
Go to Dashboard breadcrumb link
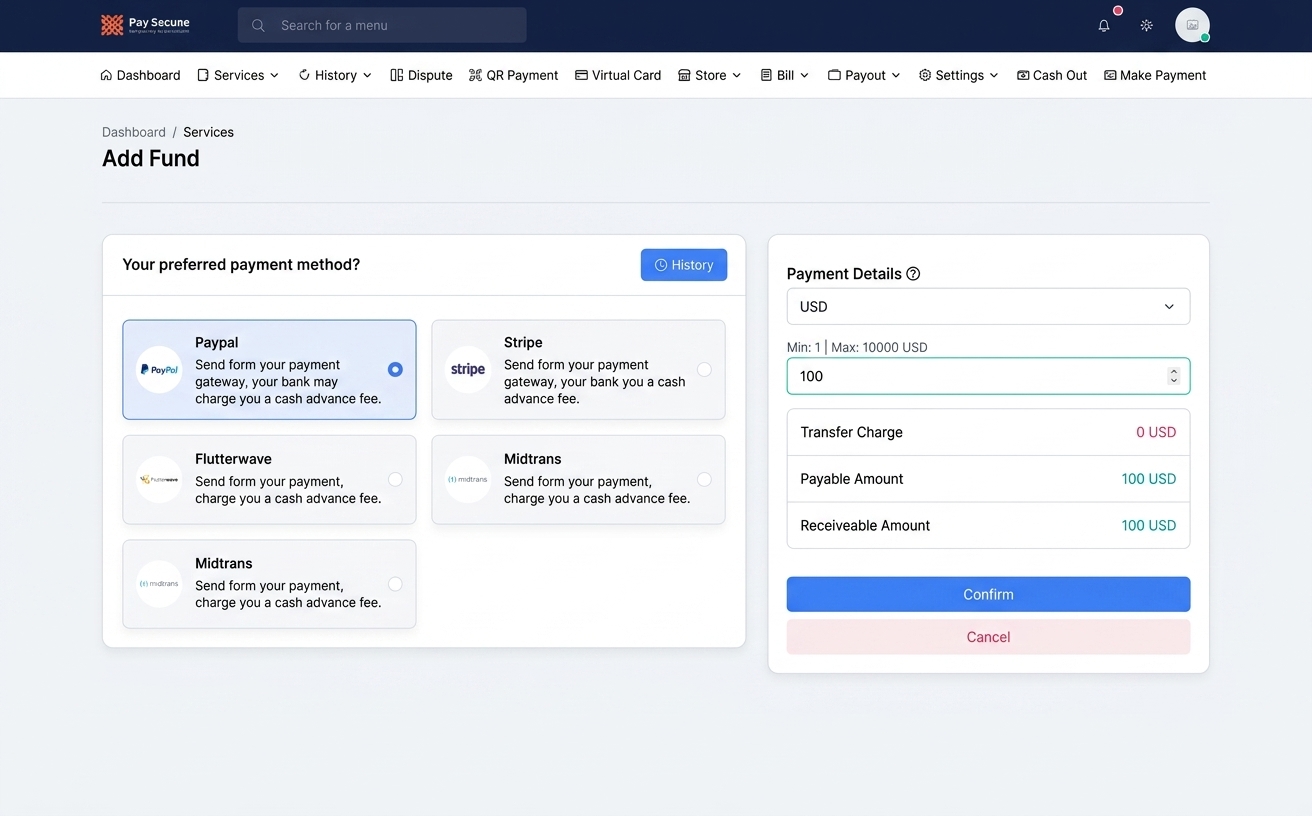click(x=134, y=132)
